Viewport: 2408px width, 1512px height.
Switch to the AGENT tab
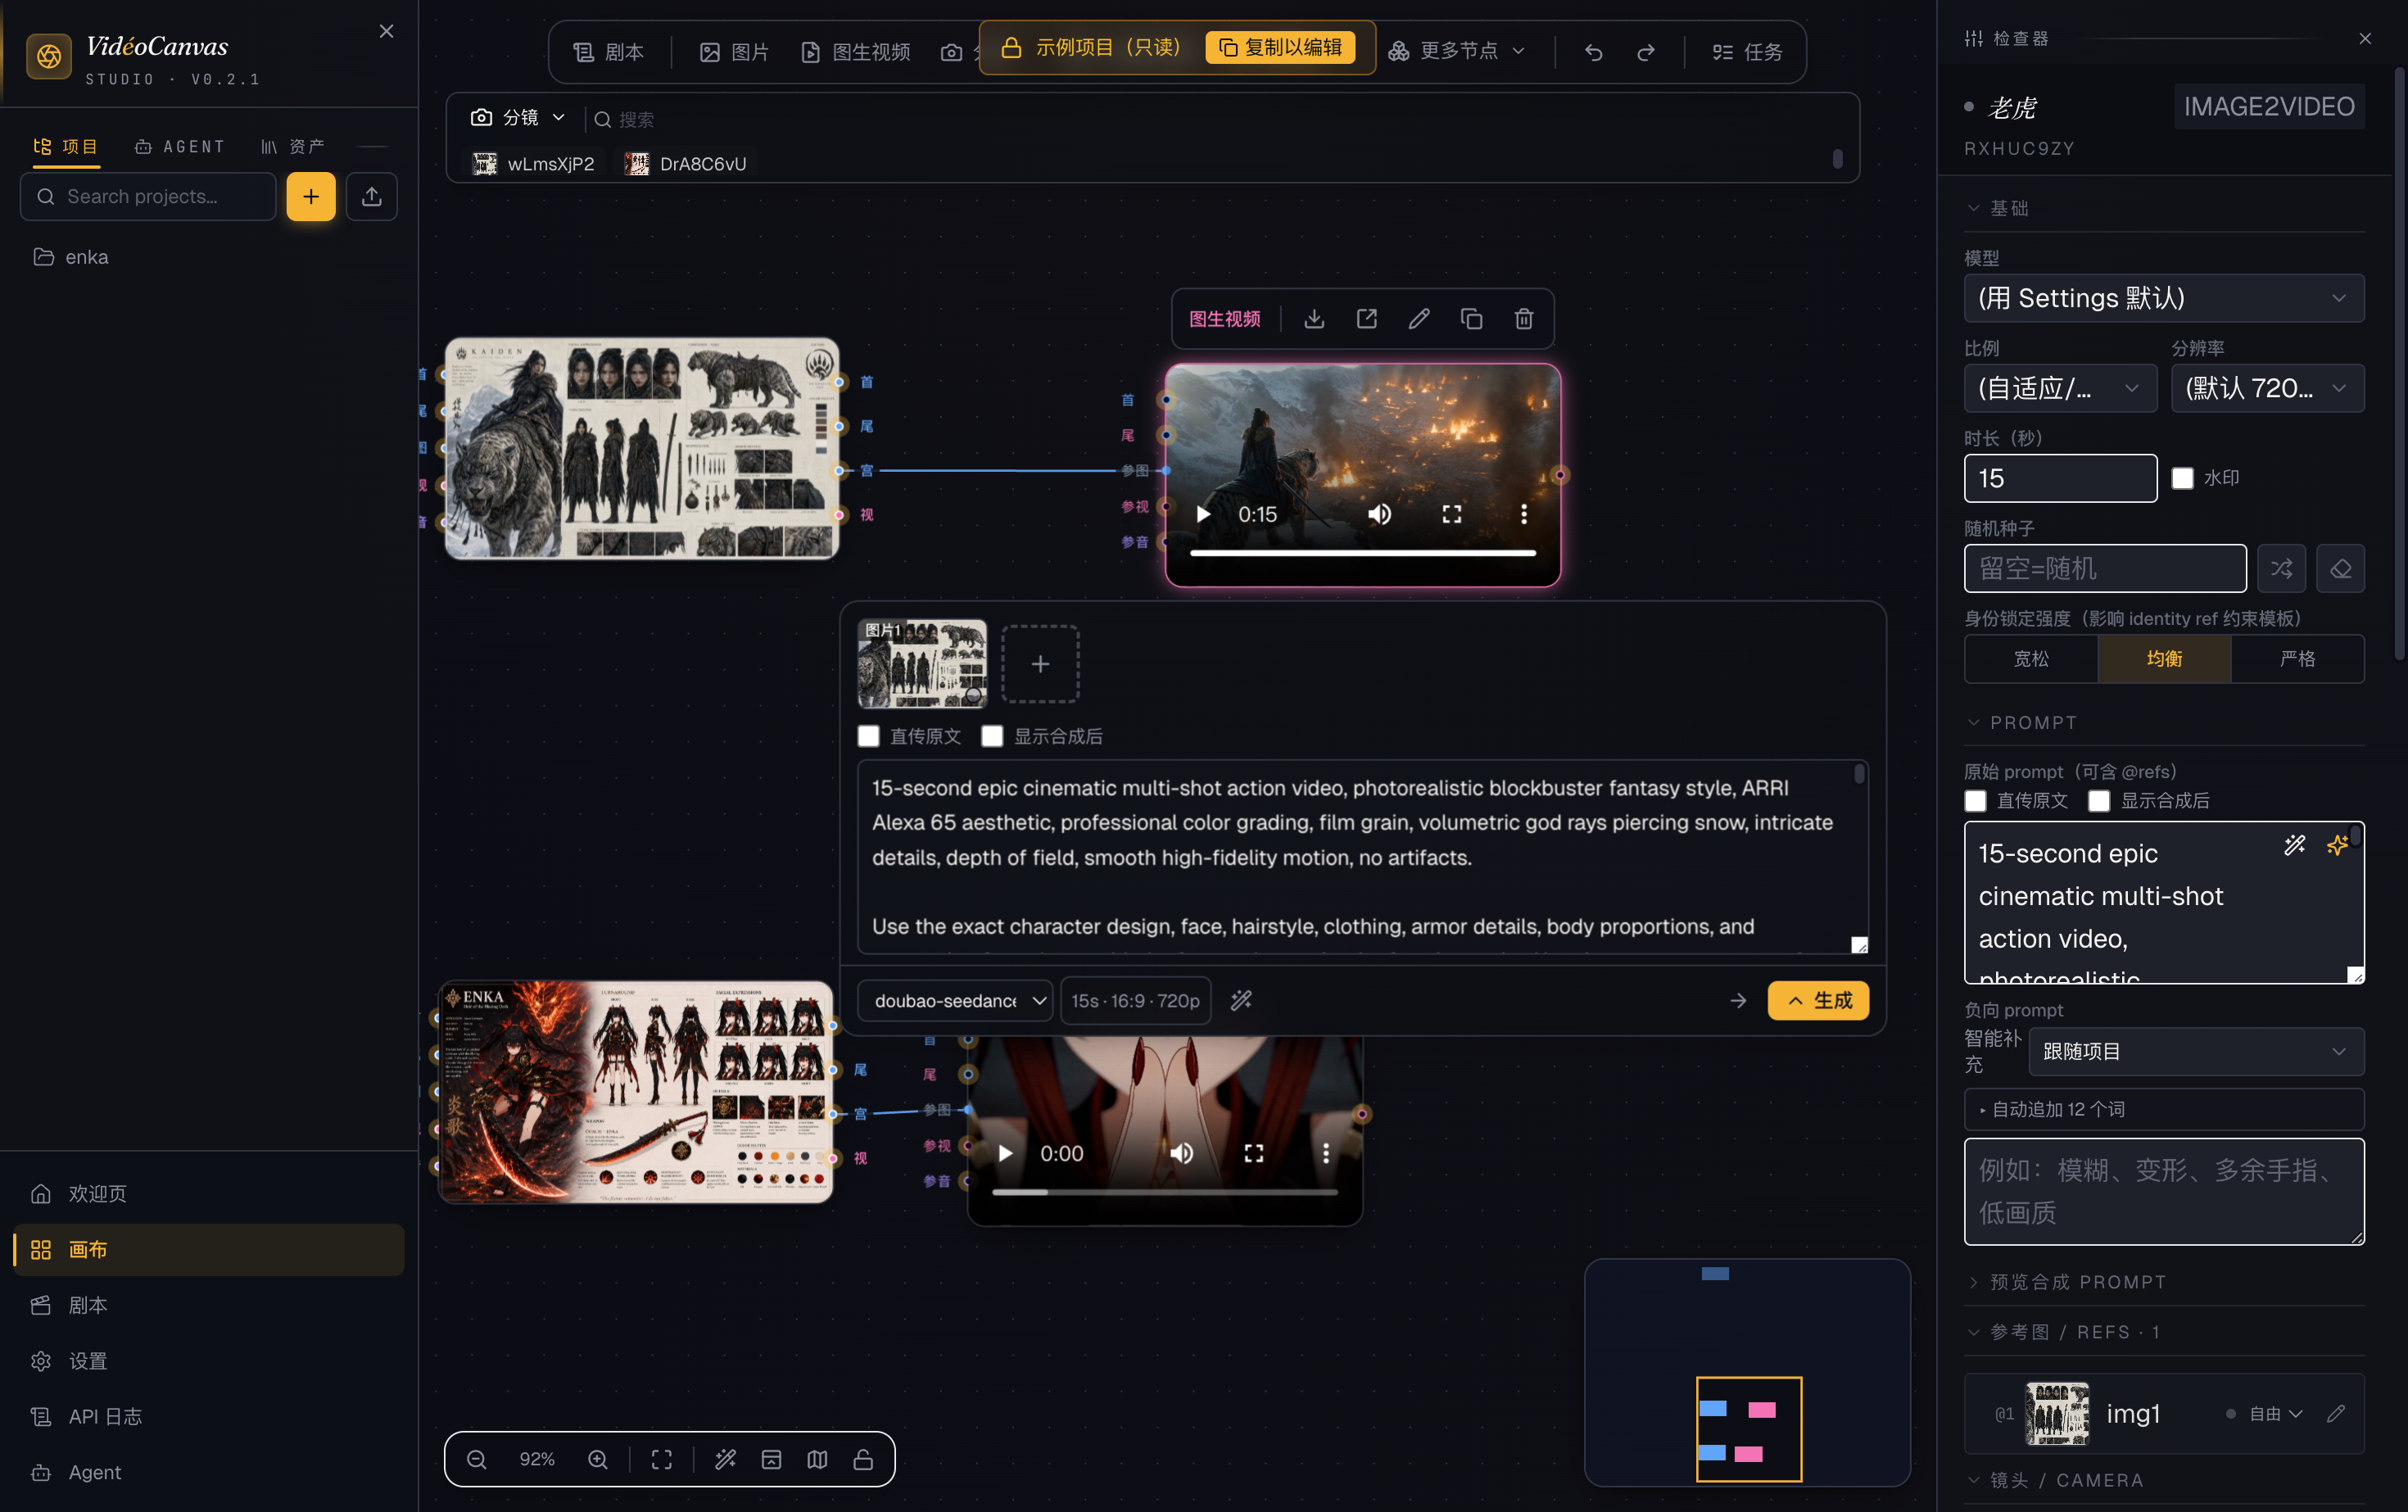point(180,147)
